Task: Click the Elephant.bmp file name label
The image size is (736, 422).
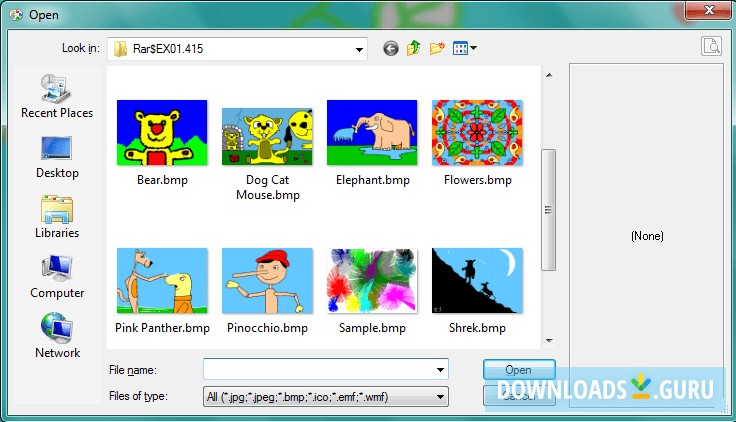Action: 373,180
